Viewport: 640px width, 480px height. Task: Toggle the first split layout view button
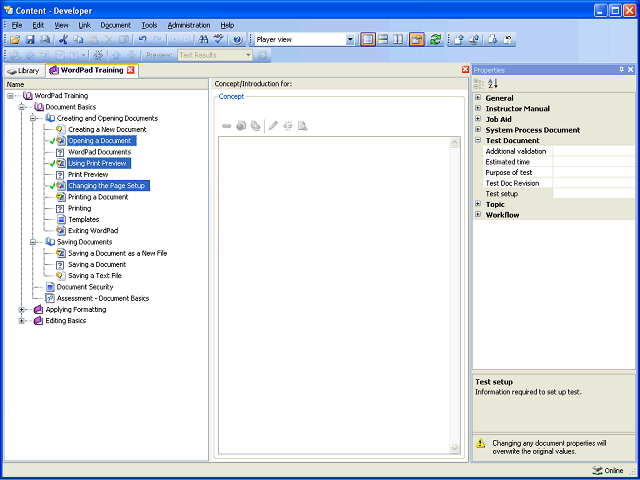368,40
